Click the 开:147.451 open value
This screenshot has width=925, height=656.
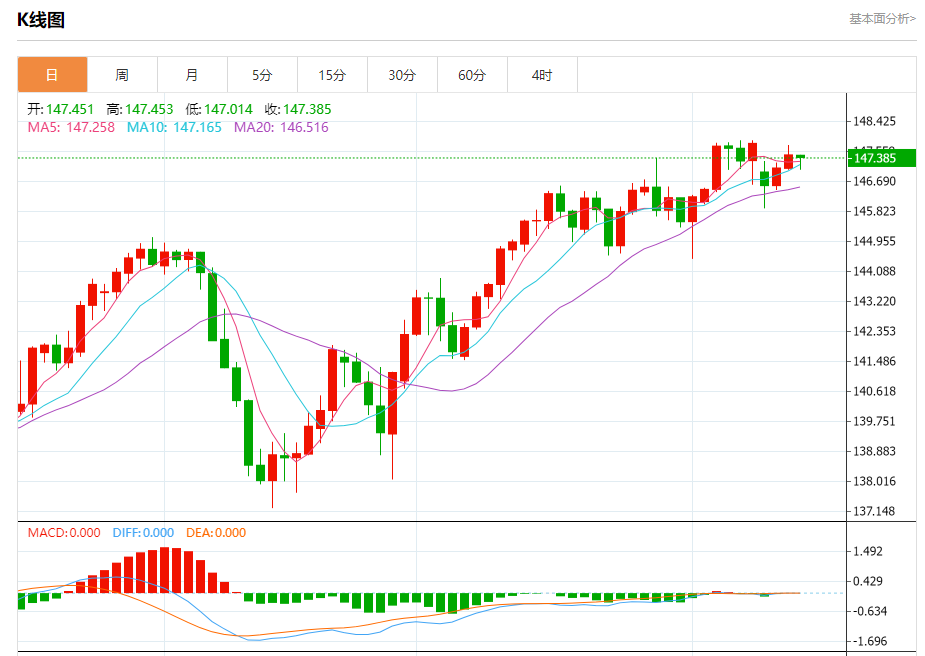[x=60, y=109]
